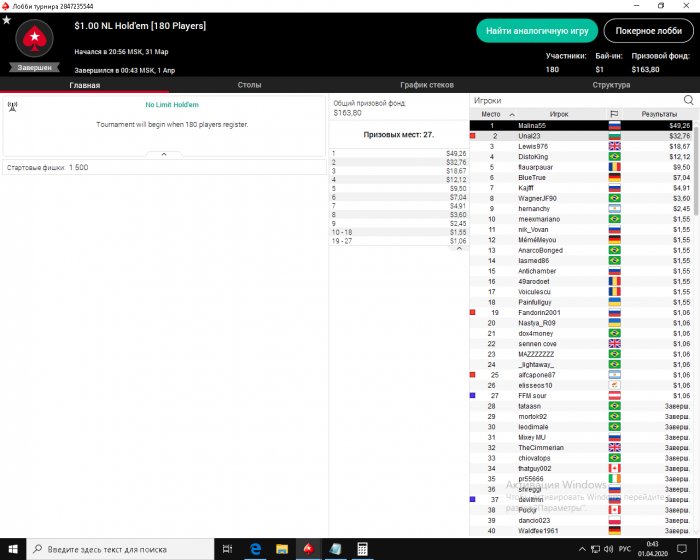The width and height of the screenshot is (700, 560).
Task: Click the Покерное лобби button
Action: pyautogui.click(x=649, y=31)
